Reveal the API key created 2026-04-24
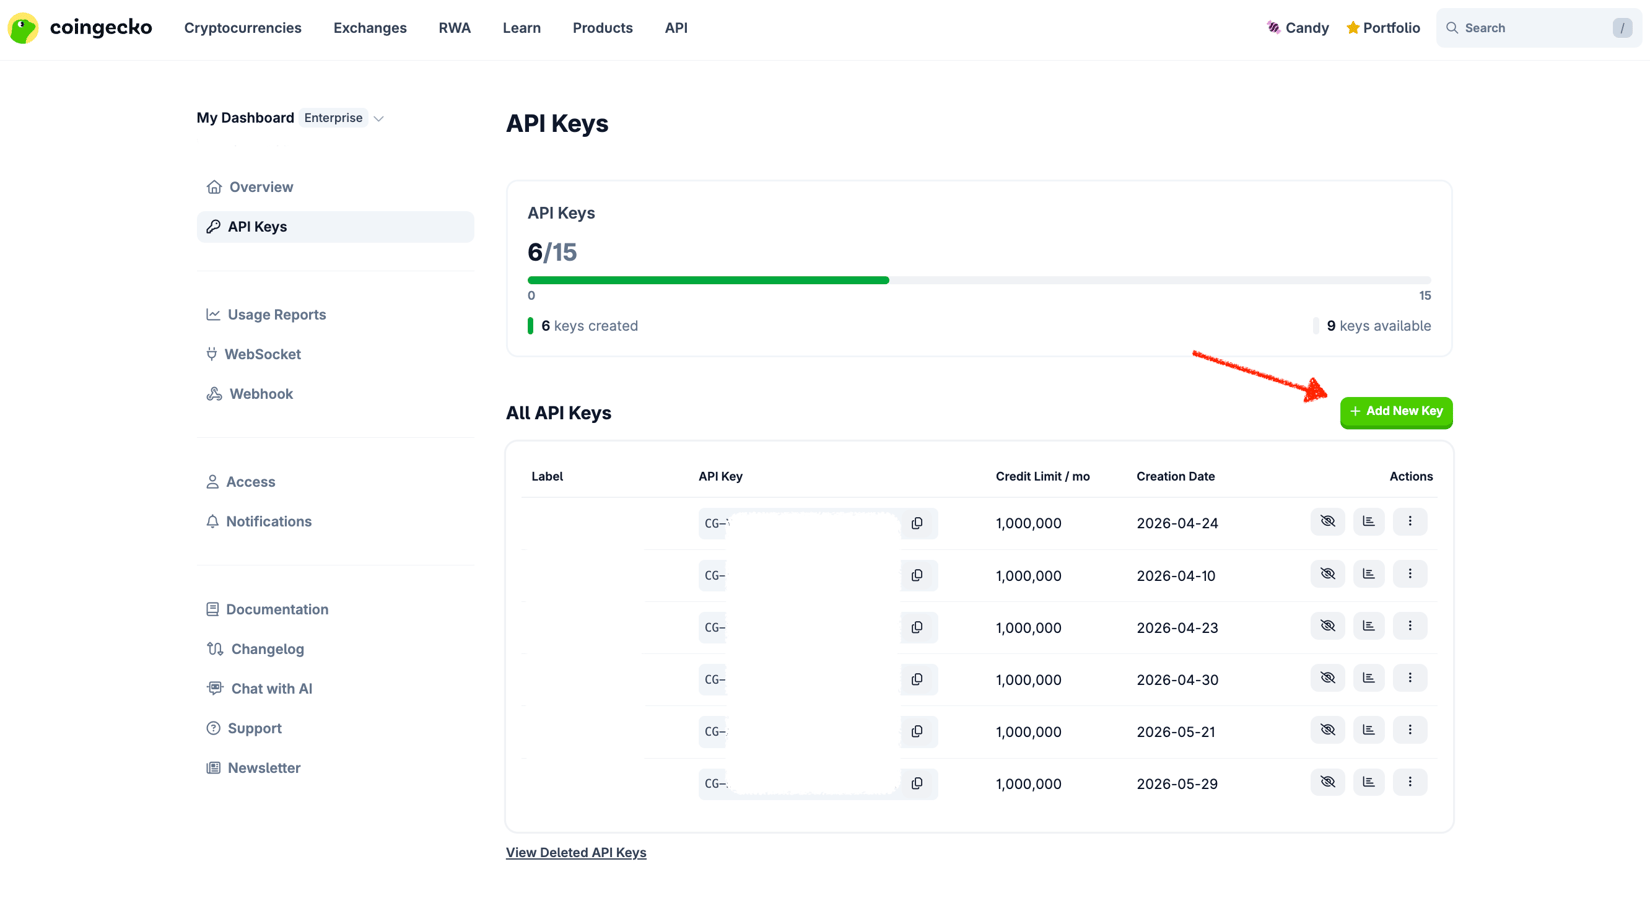This screenshot has width=1650, height=898. (x=1328, y=521)
